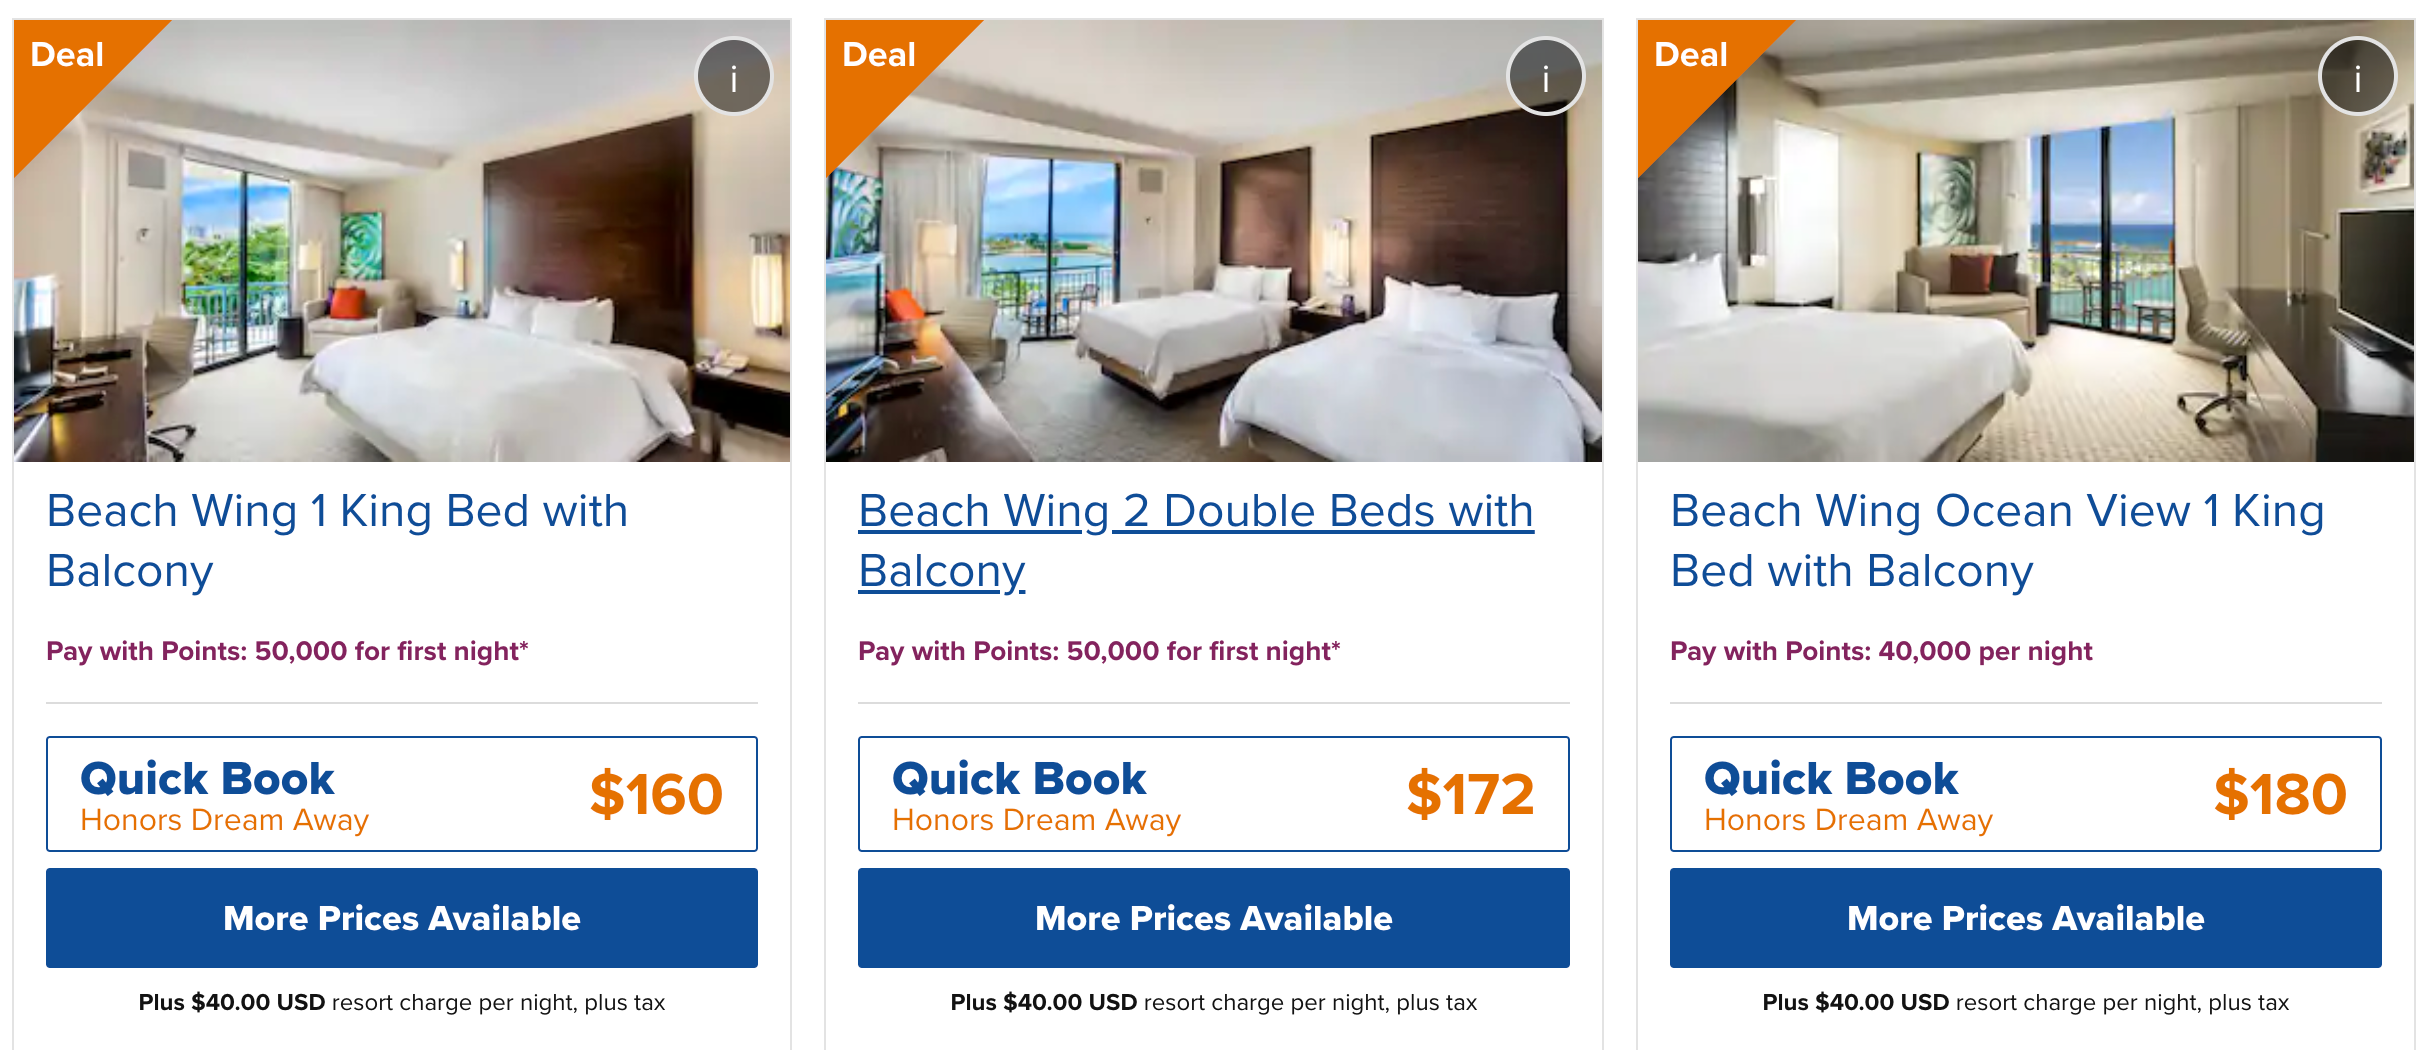Viewport: 2434px width, 1050px height.
Task: Click Deal badge on 1 King Bed room
Action: 67,55
